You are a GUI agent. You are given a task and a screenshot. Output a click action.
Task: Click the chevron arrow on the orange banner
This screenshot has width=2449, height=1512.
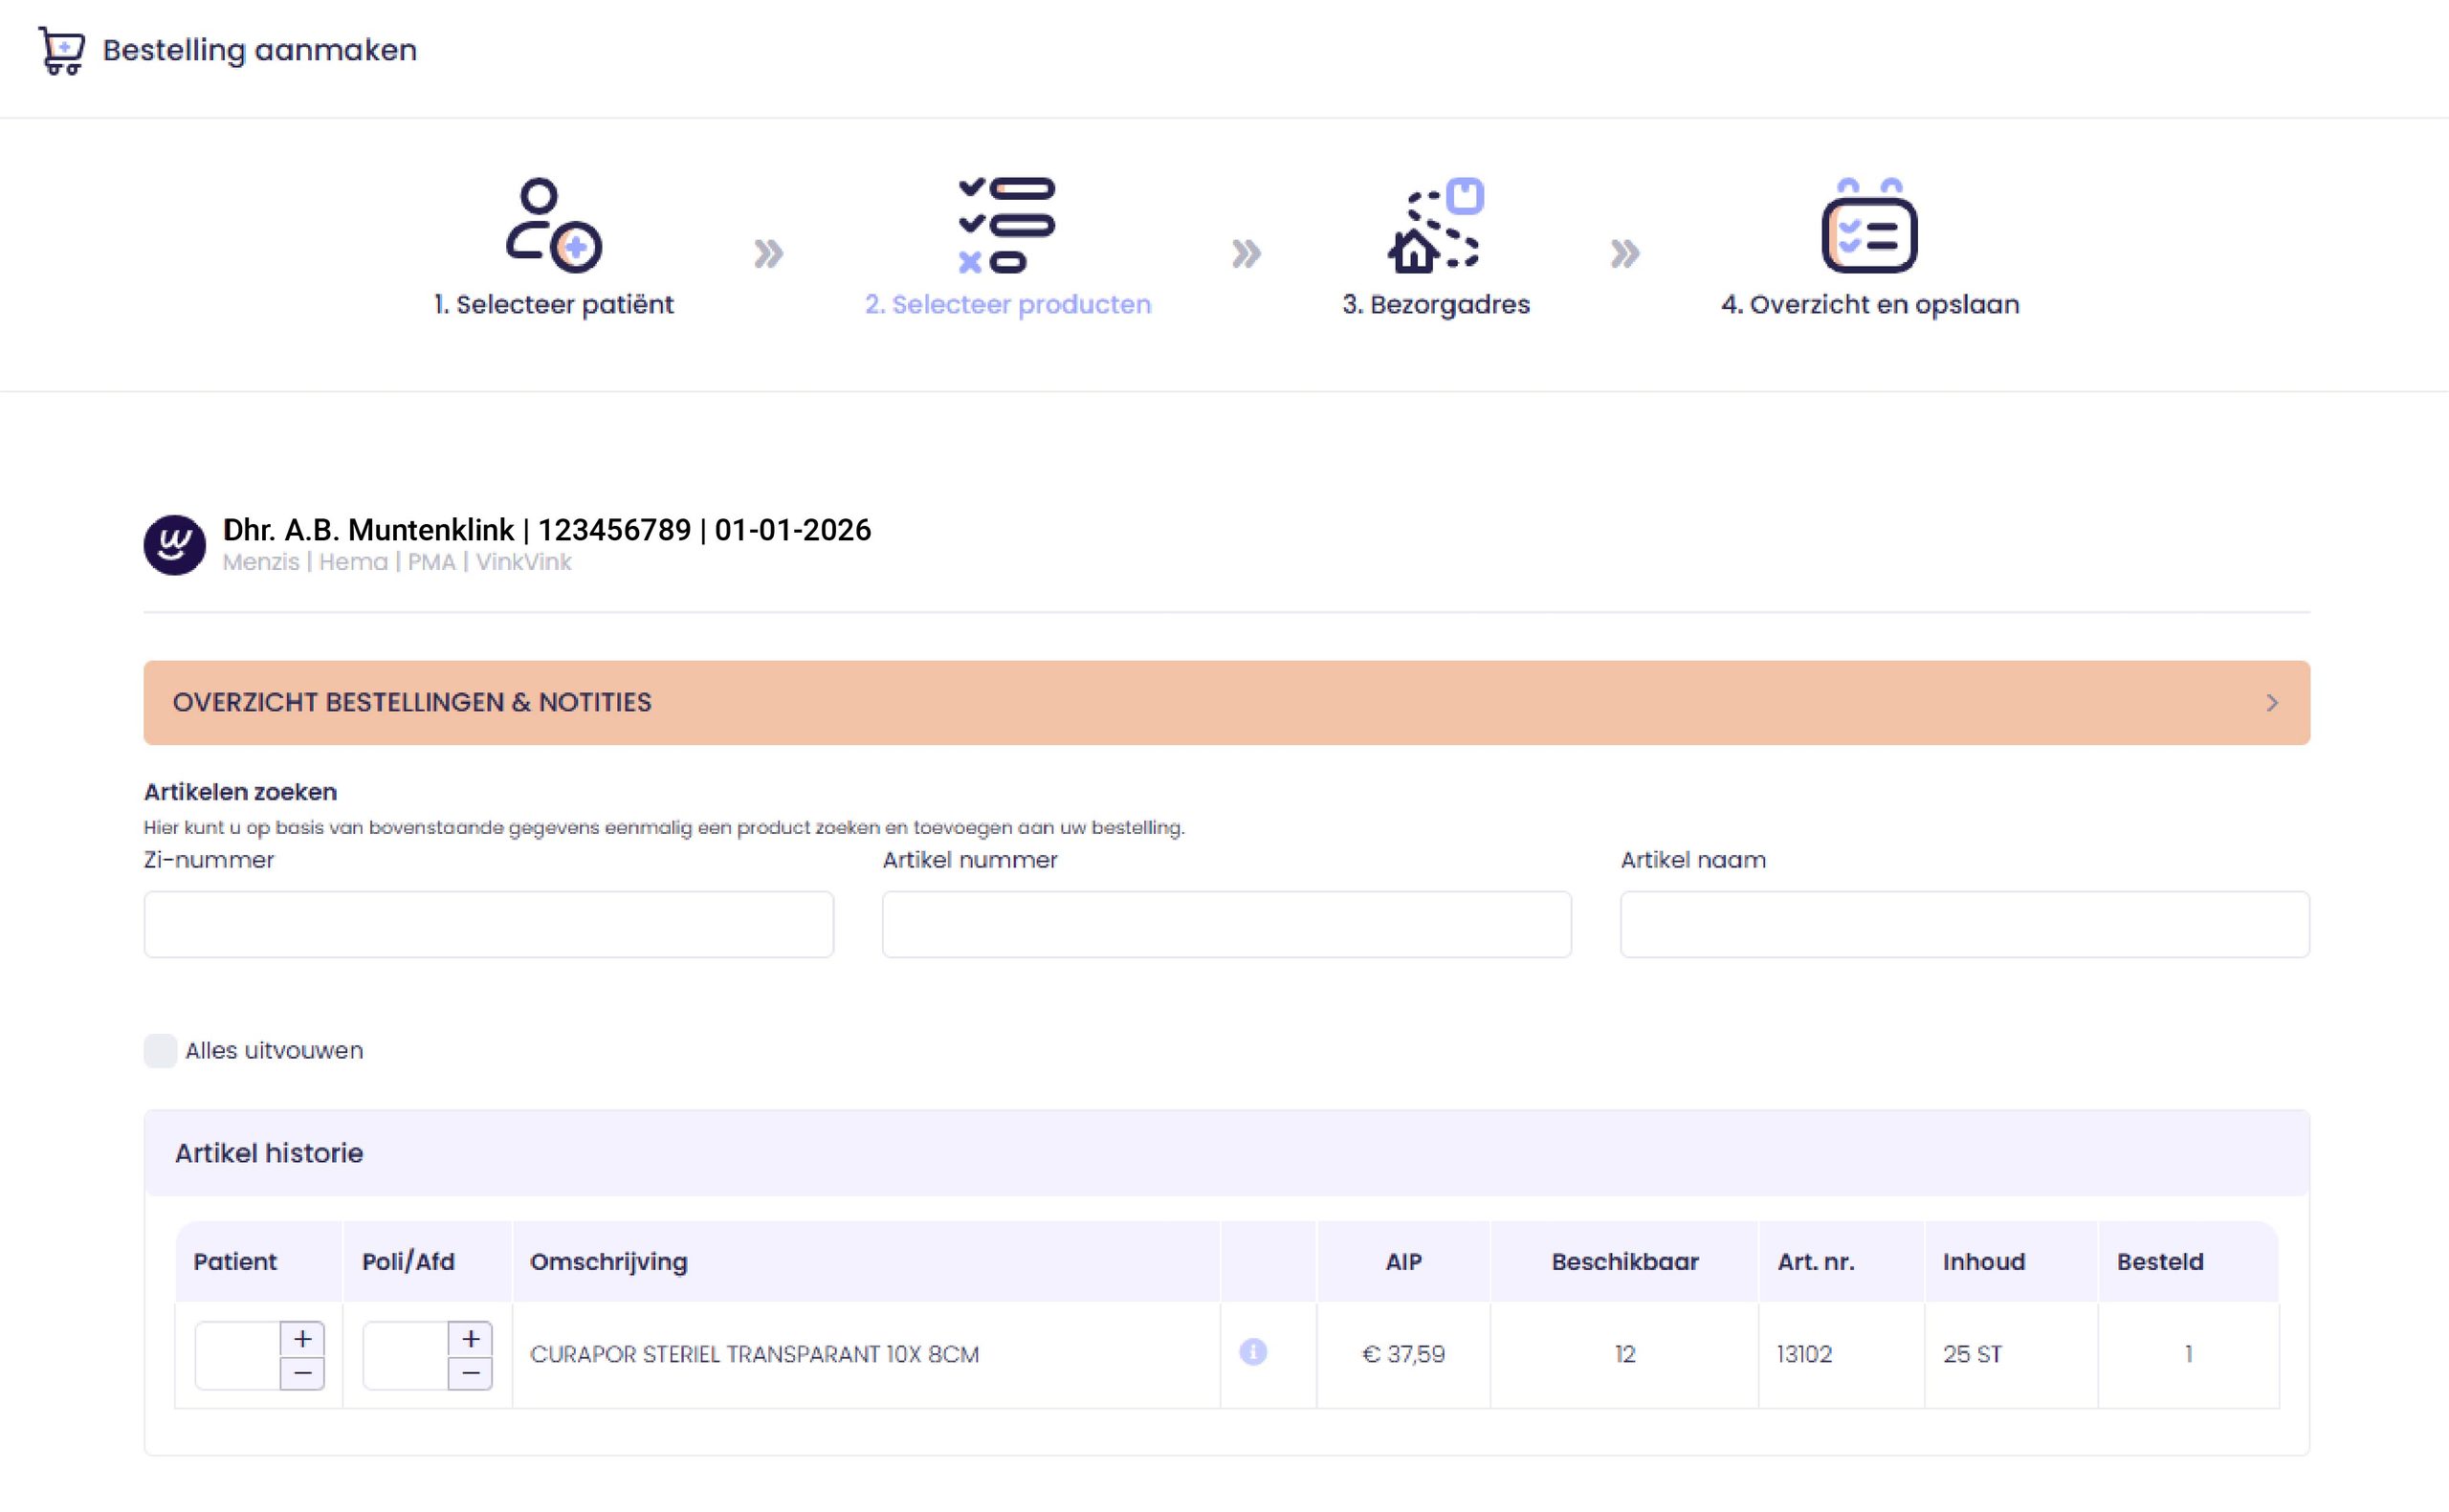[x=2272, y=703]
